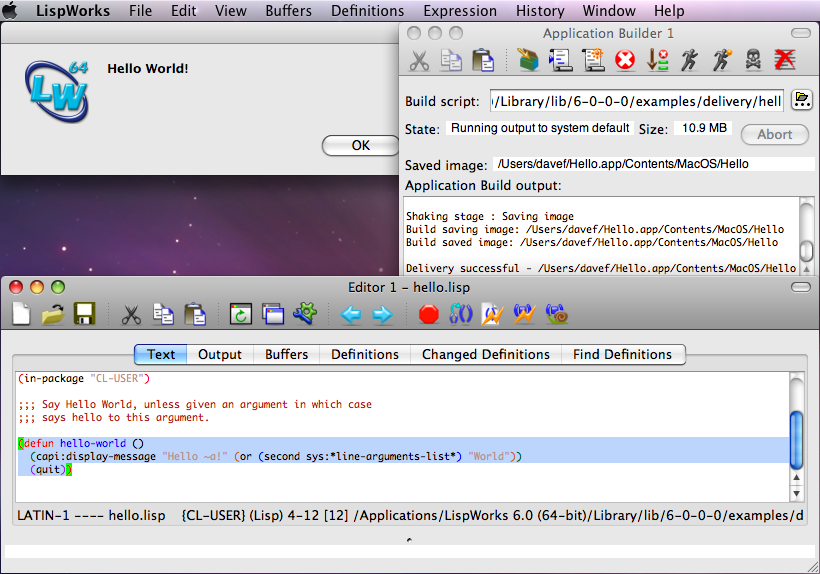The height and width of the screenshot is (574, 820).
Task: Browse for build script file icon
Action: click(x=802, y=99)
